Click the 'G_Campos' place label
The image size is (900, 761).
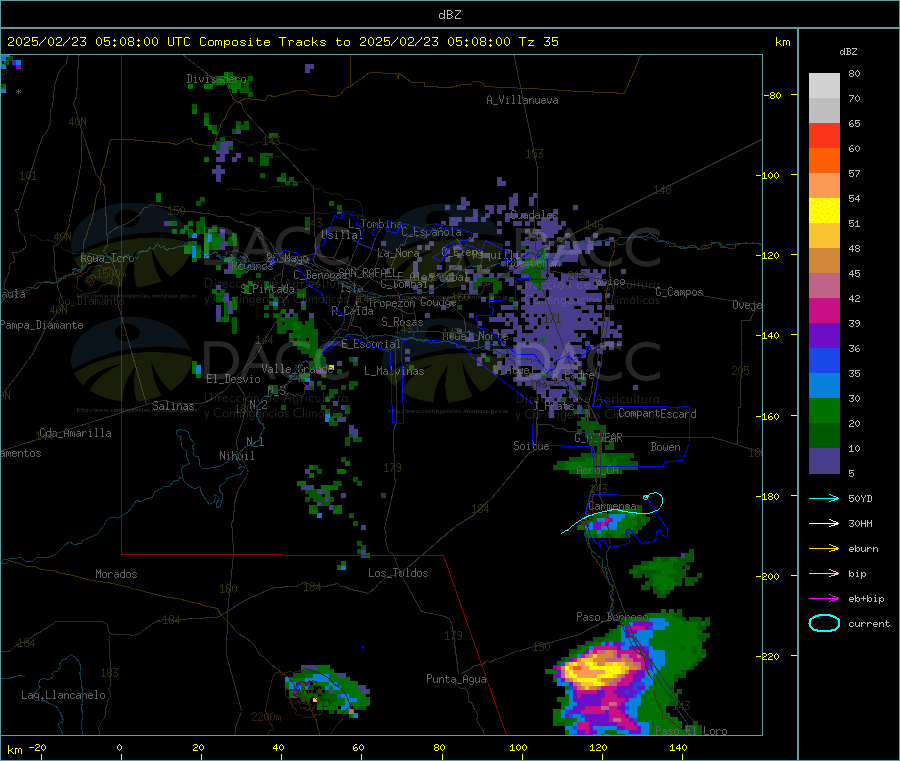click(x=679, y=292)
